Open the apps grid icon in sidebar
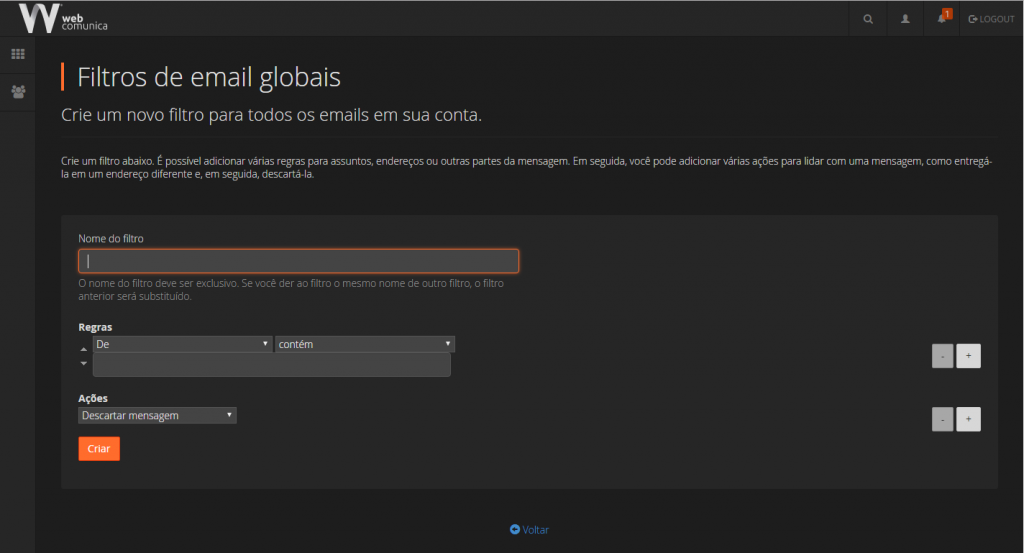The width and height of the screenshot is (1024, 553). pyautogui.click(x=18, y=54)
